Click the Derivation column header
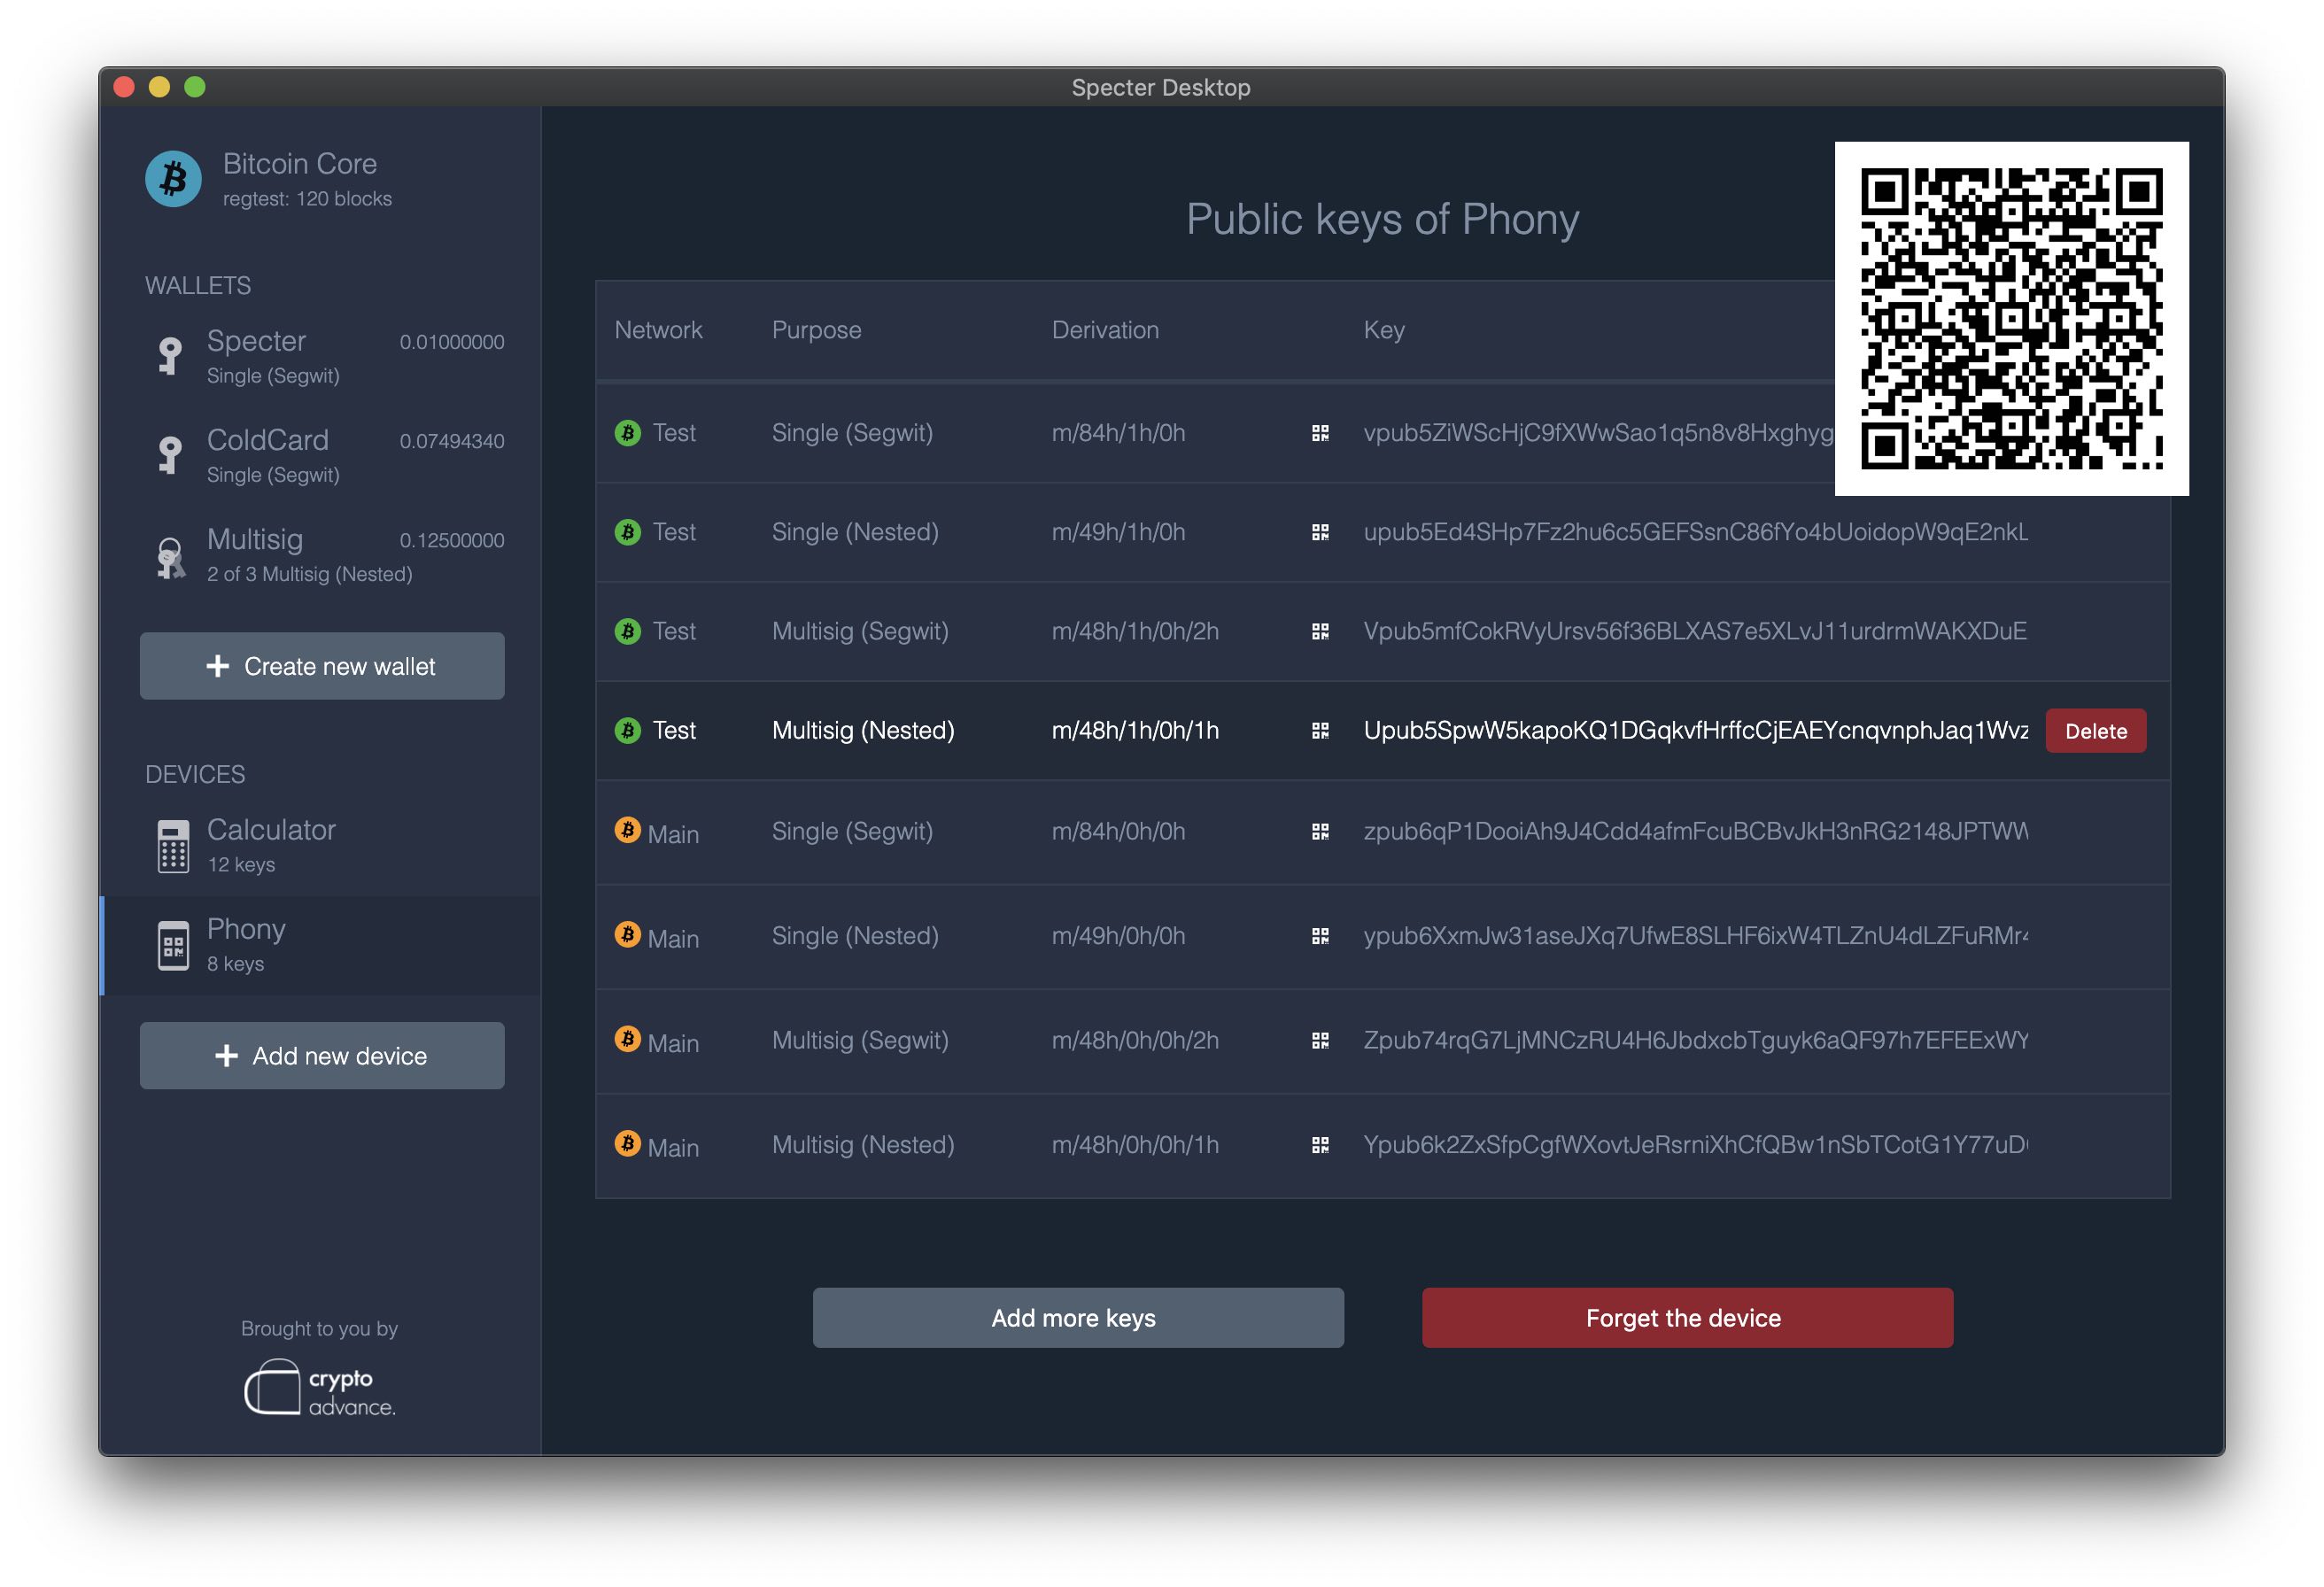The height and width of the screenshot is (1587, 2324). (x=1105, y=330)
